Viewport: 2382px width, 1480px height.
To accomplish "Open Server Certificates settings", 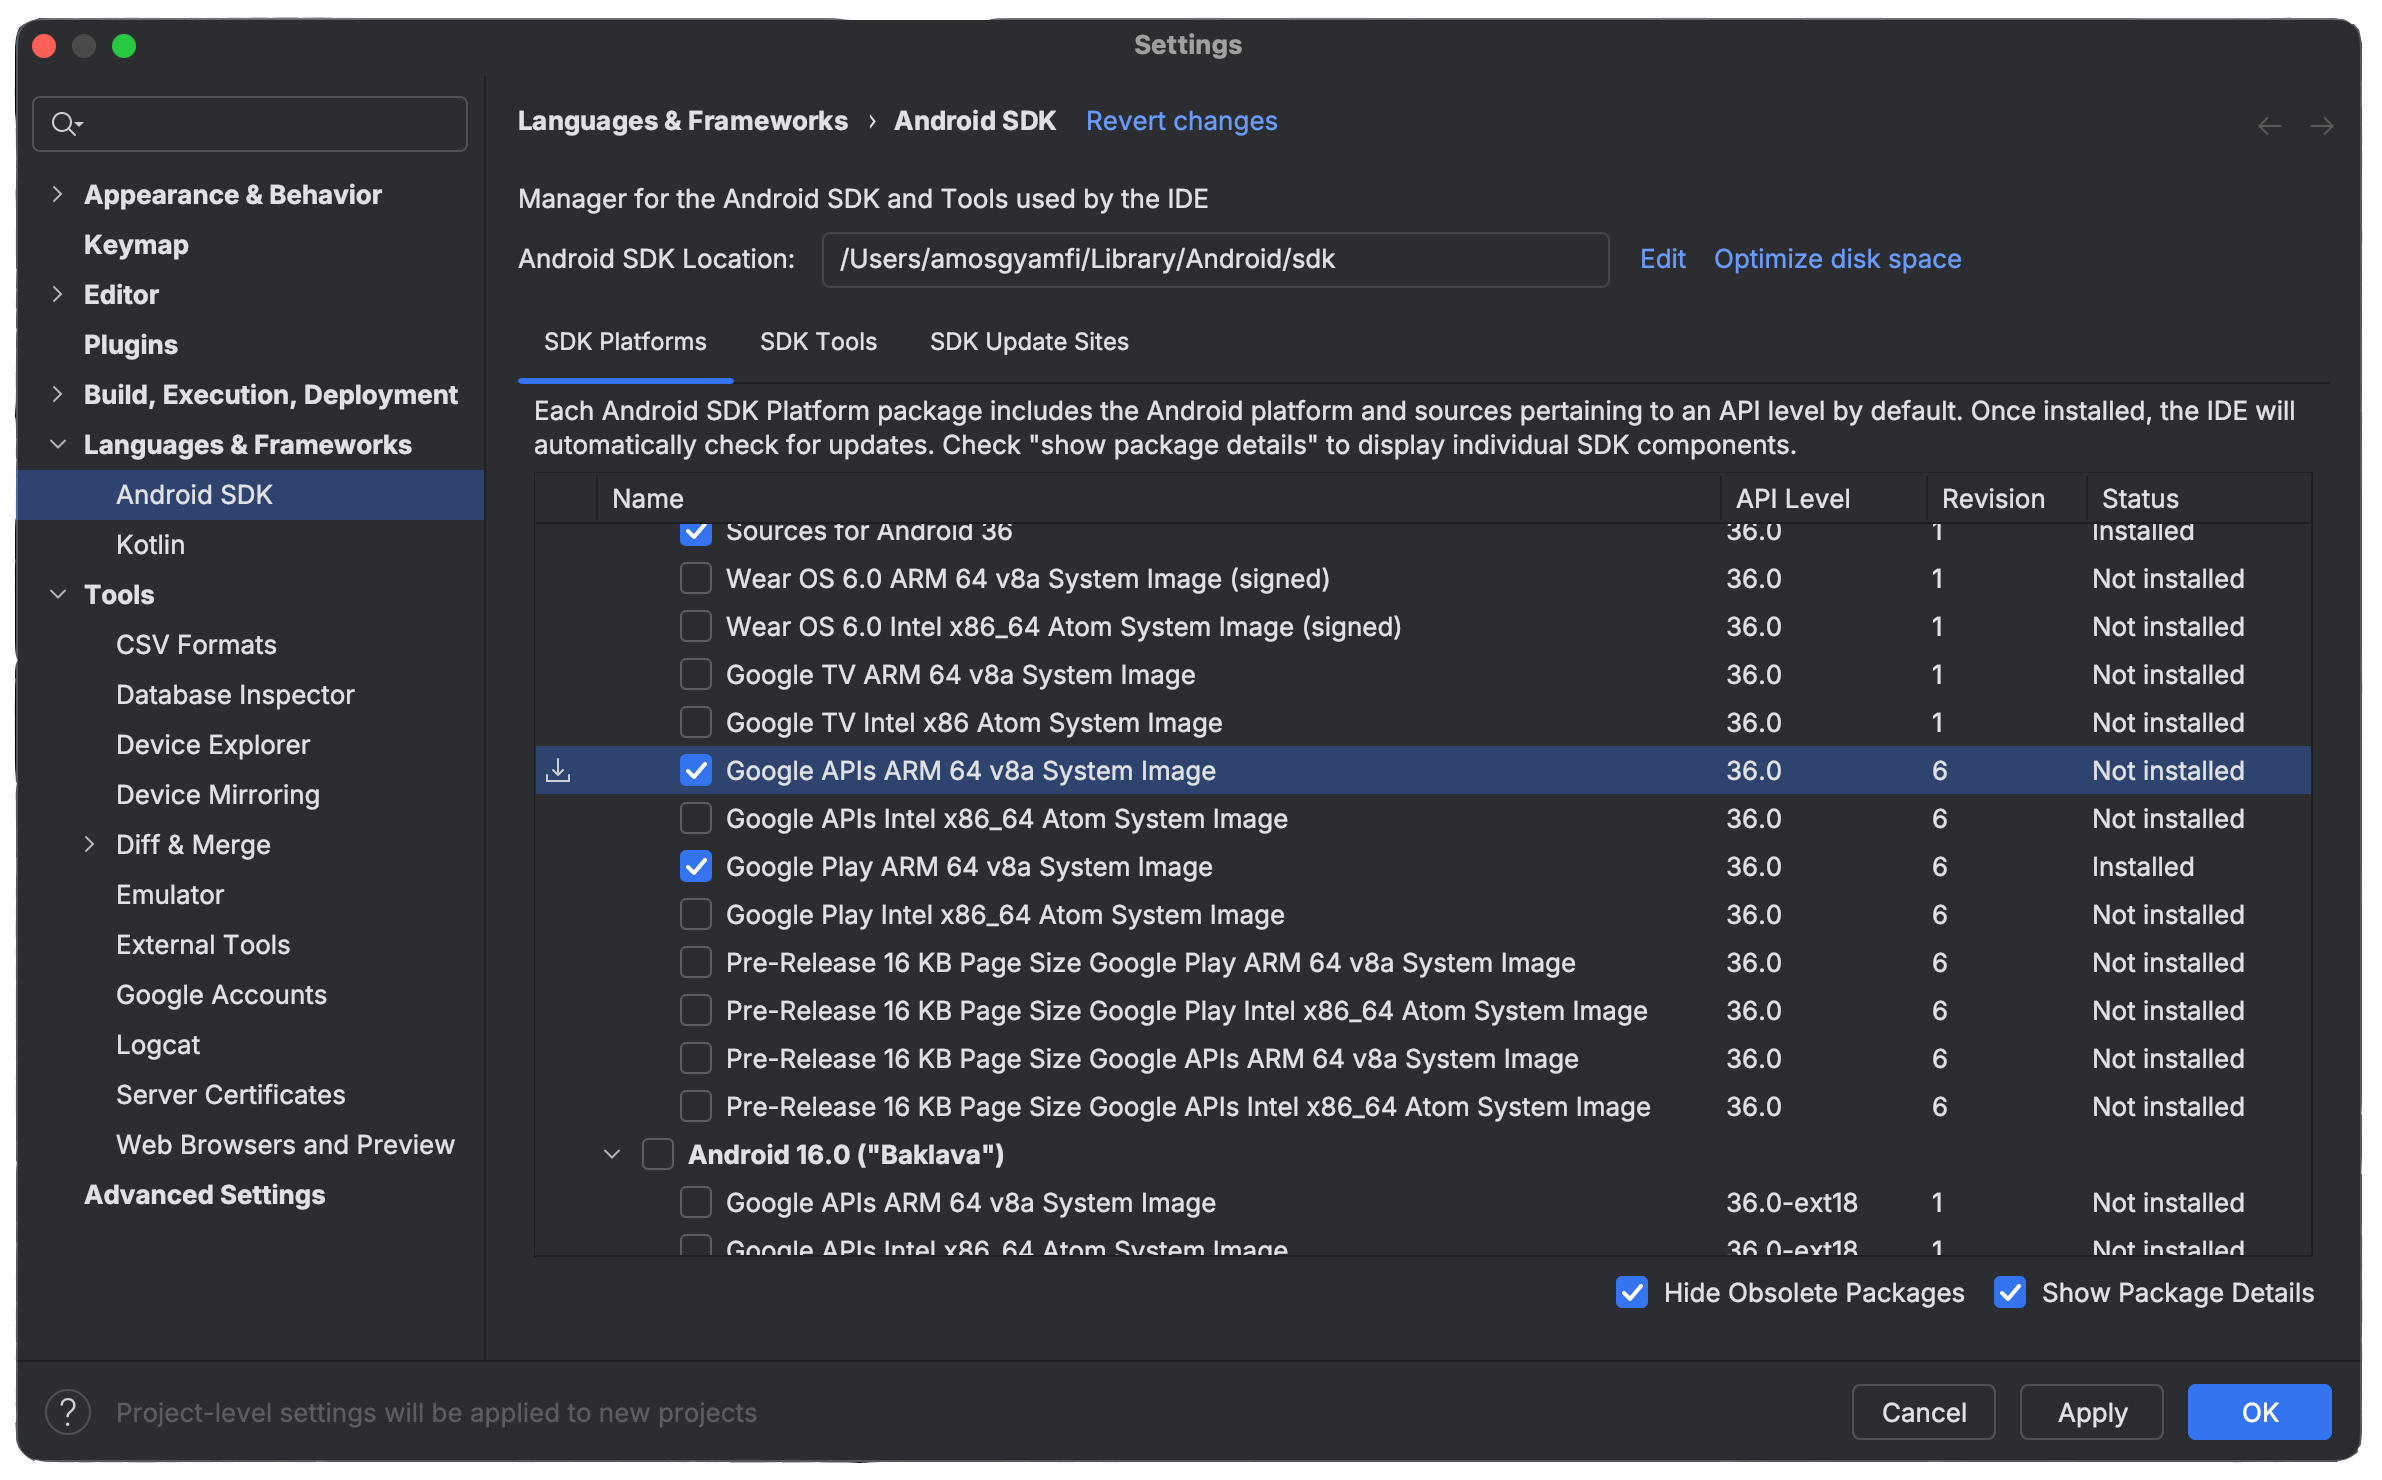I will click(x=230, y=1095).
